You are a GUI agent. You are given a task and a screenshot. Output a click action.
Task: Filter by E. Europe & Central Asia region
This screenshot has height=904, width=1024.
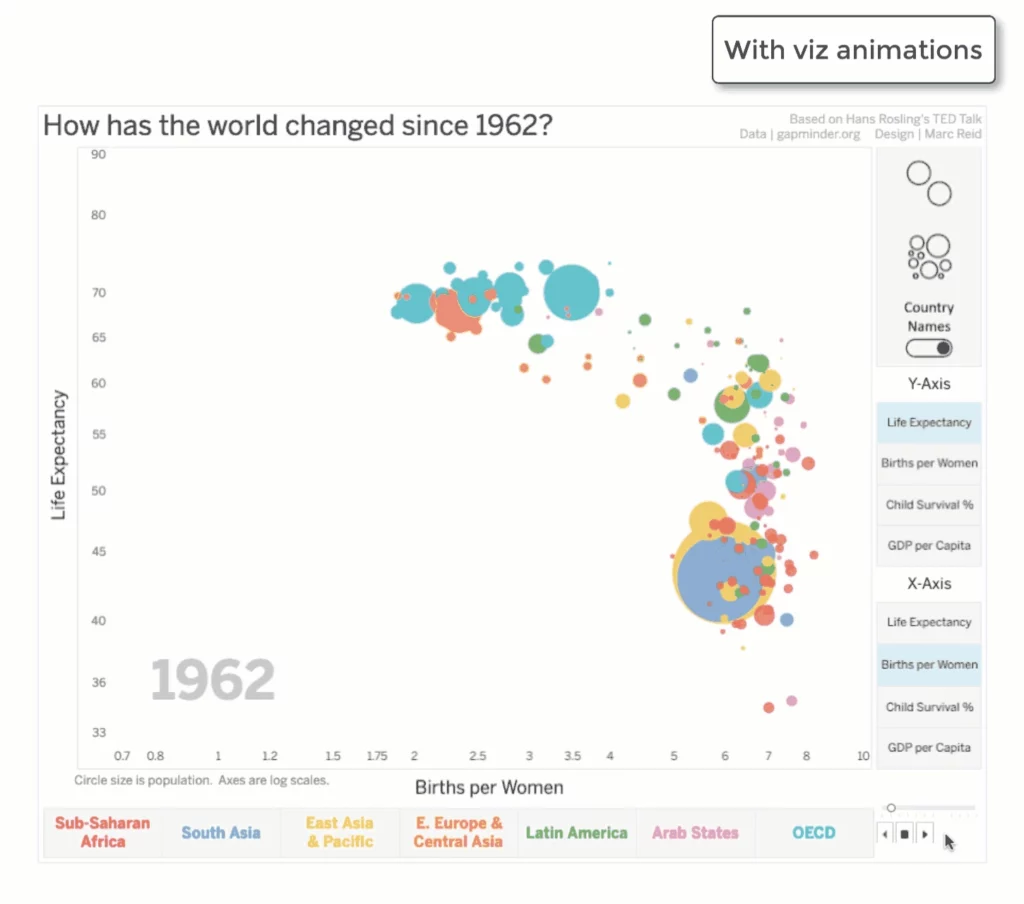tap(458, 832)
